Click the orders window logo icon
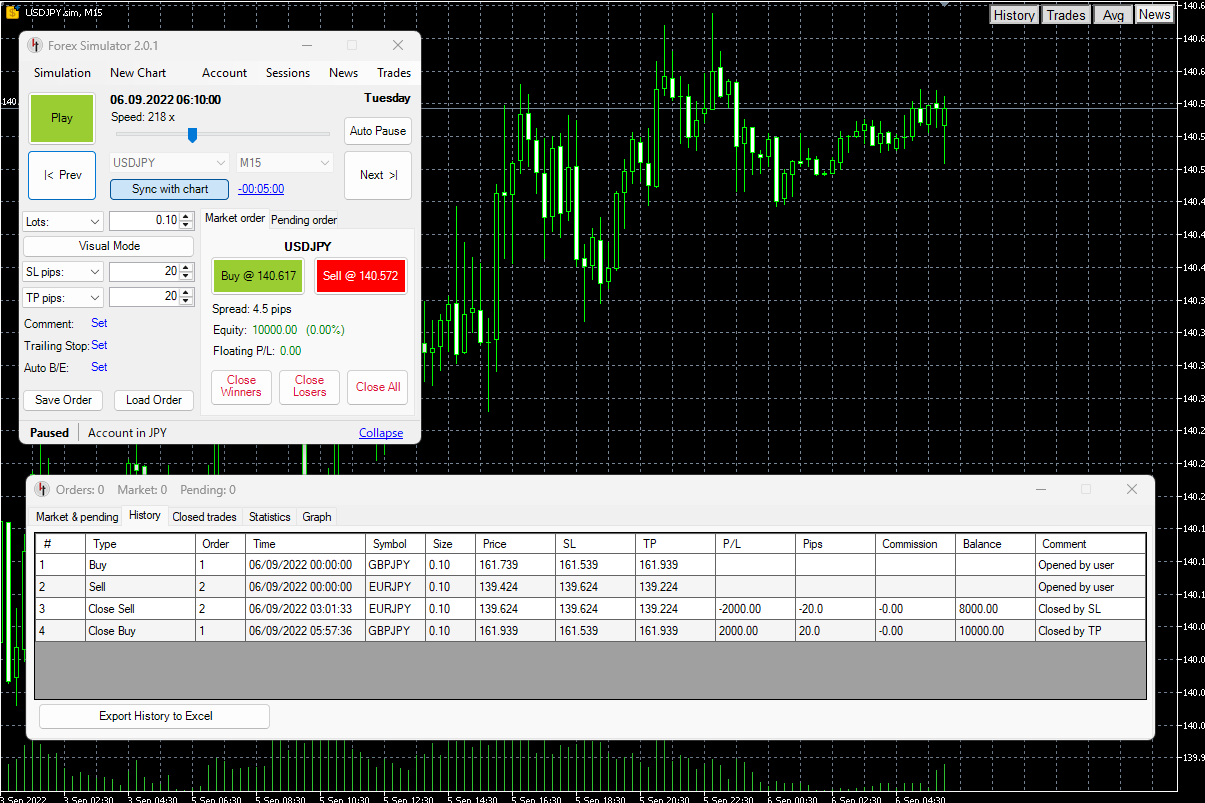The image size is (1205, 803). coord(42,489)
